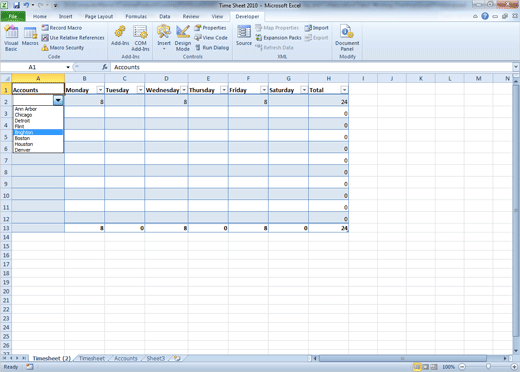Click into the formula bar

pos(312,67)
